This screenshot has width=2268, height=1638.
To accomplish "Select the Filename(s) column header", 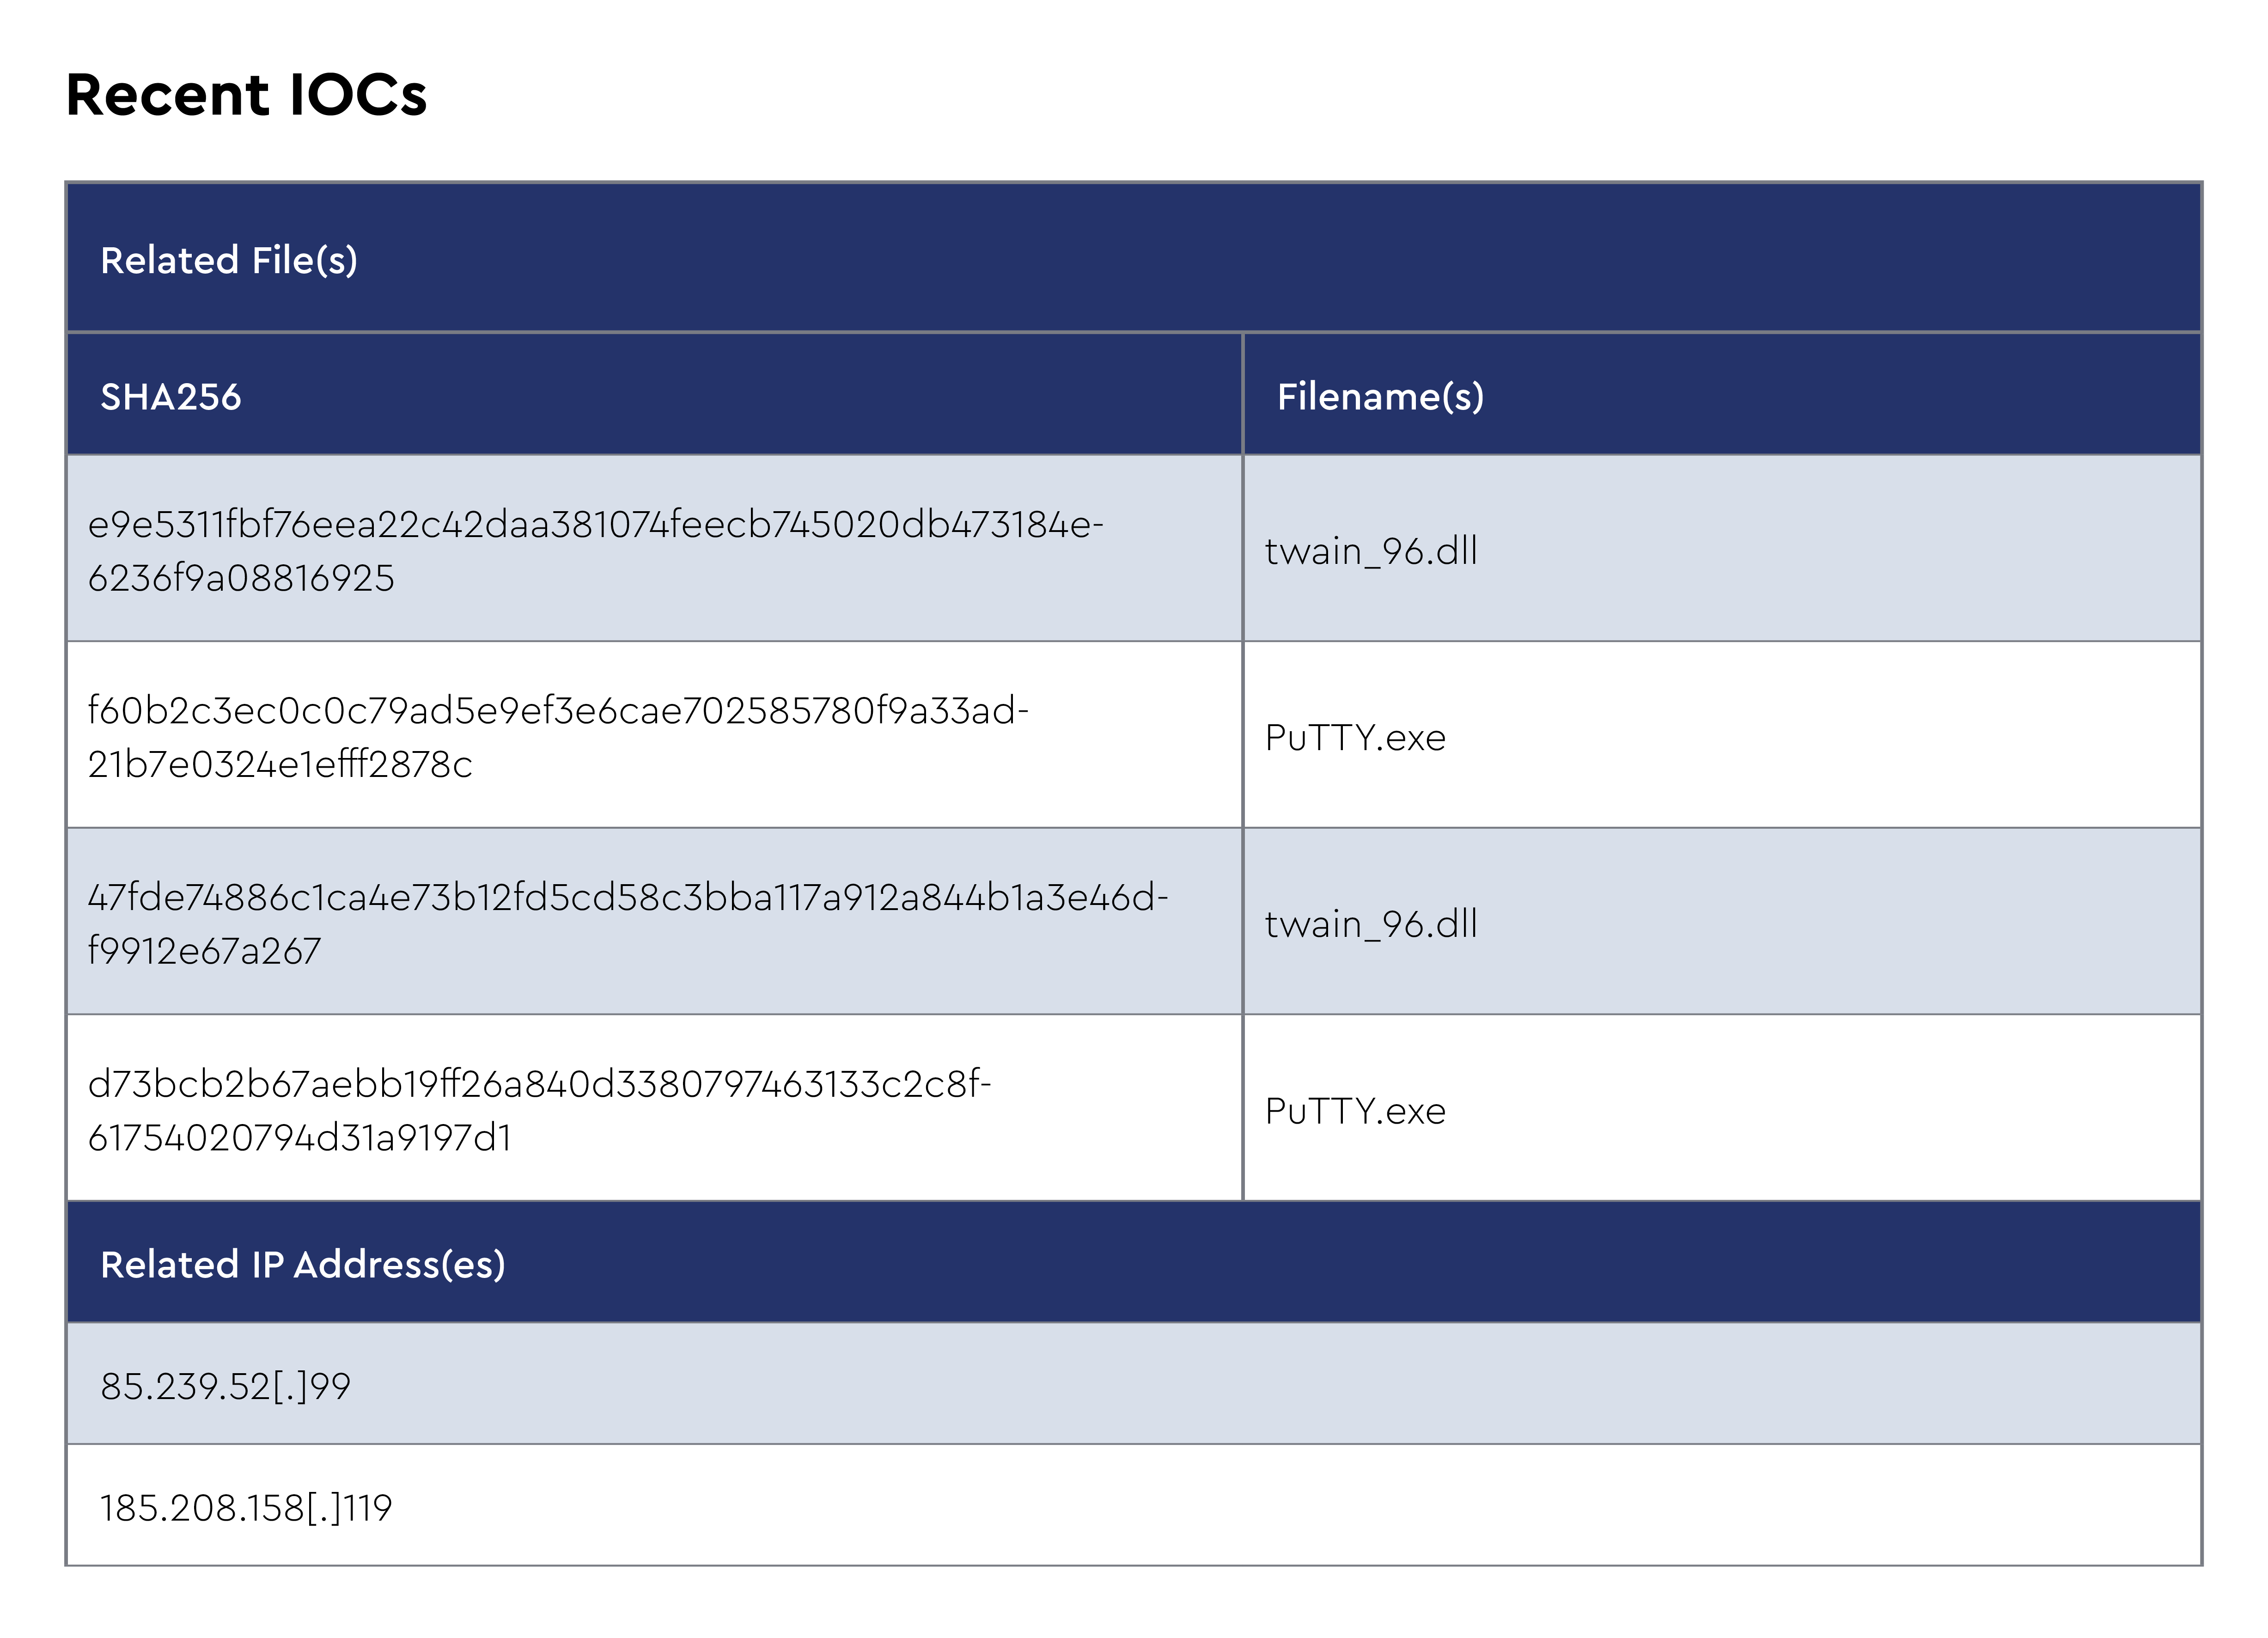I will point(1380,397).
